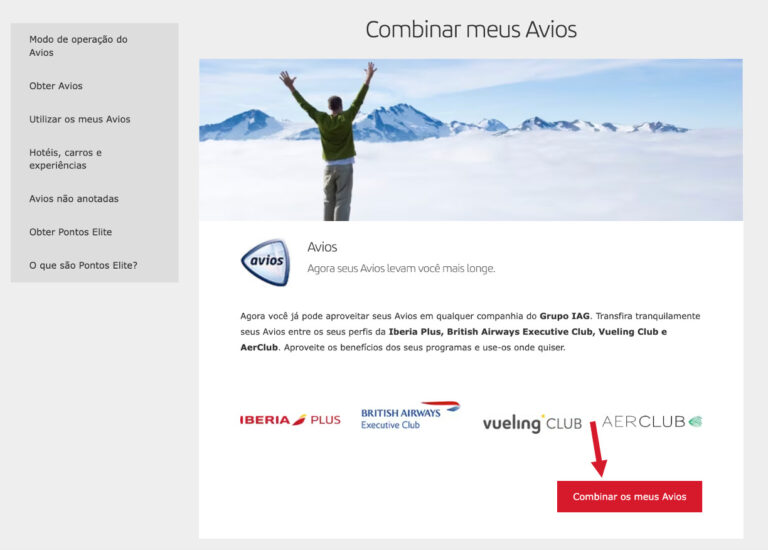Select Obter Avios in the sidebar
Image resolution: width=768 pixels, height=550 pixels.
(x=56, y=86)
